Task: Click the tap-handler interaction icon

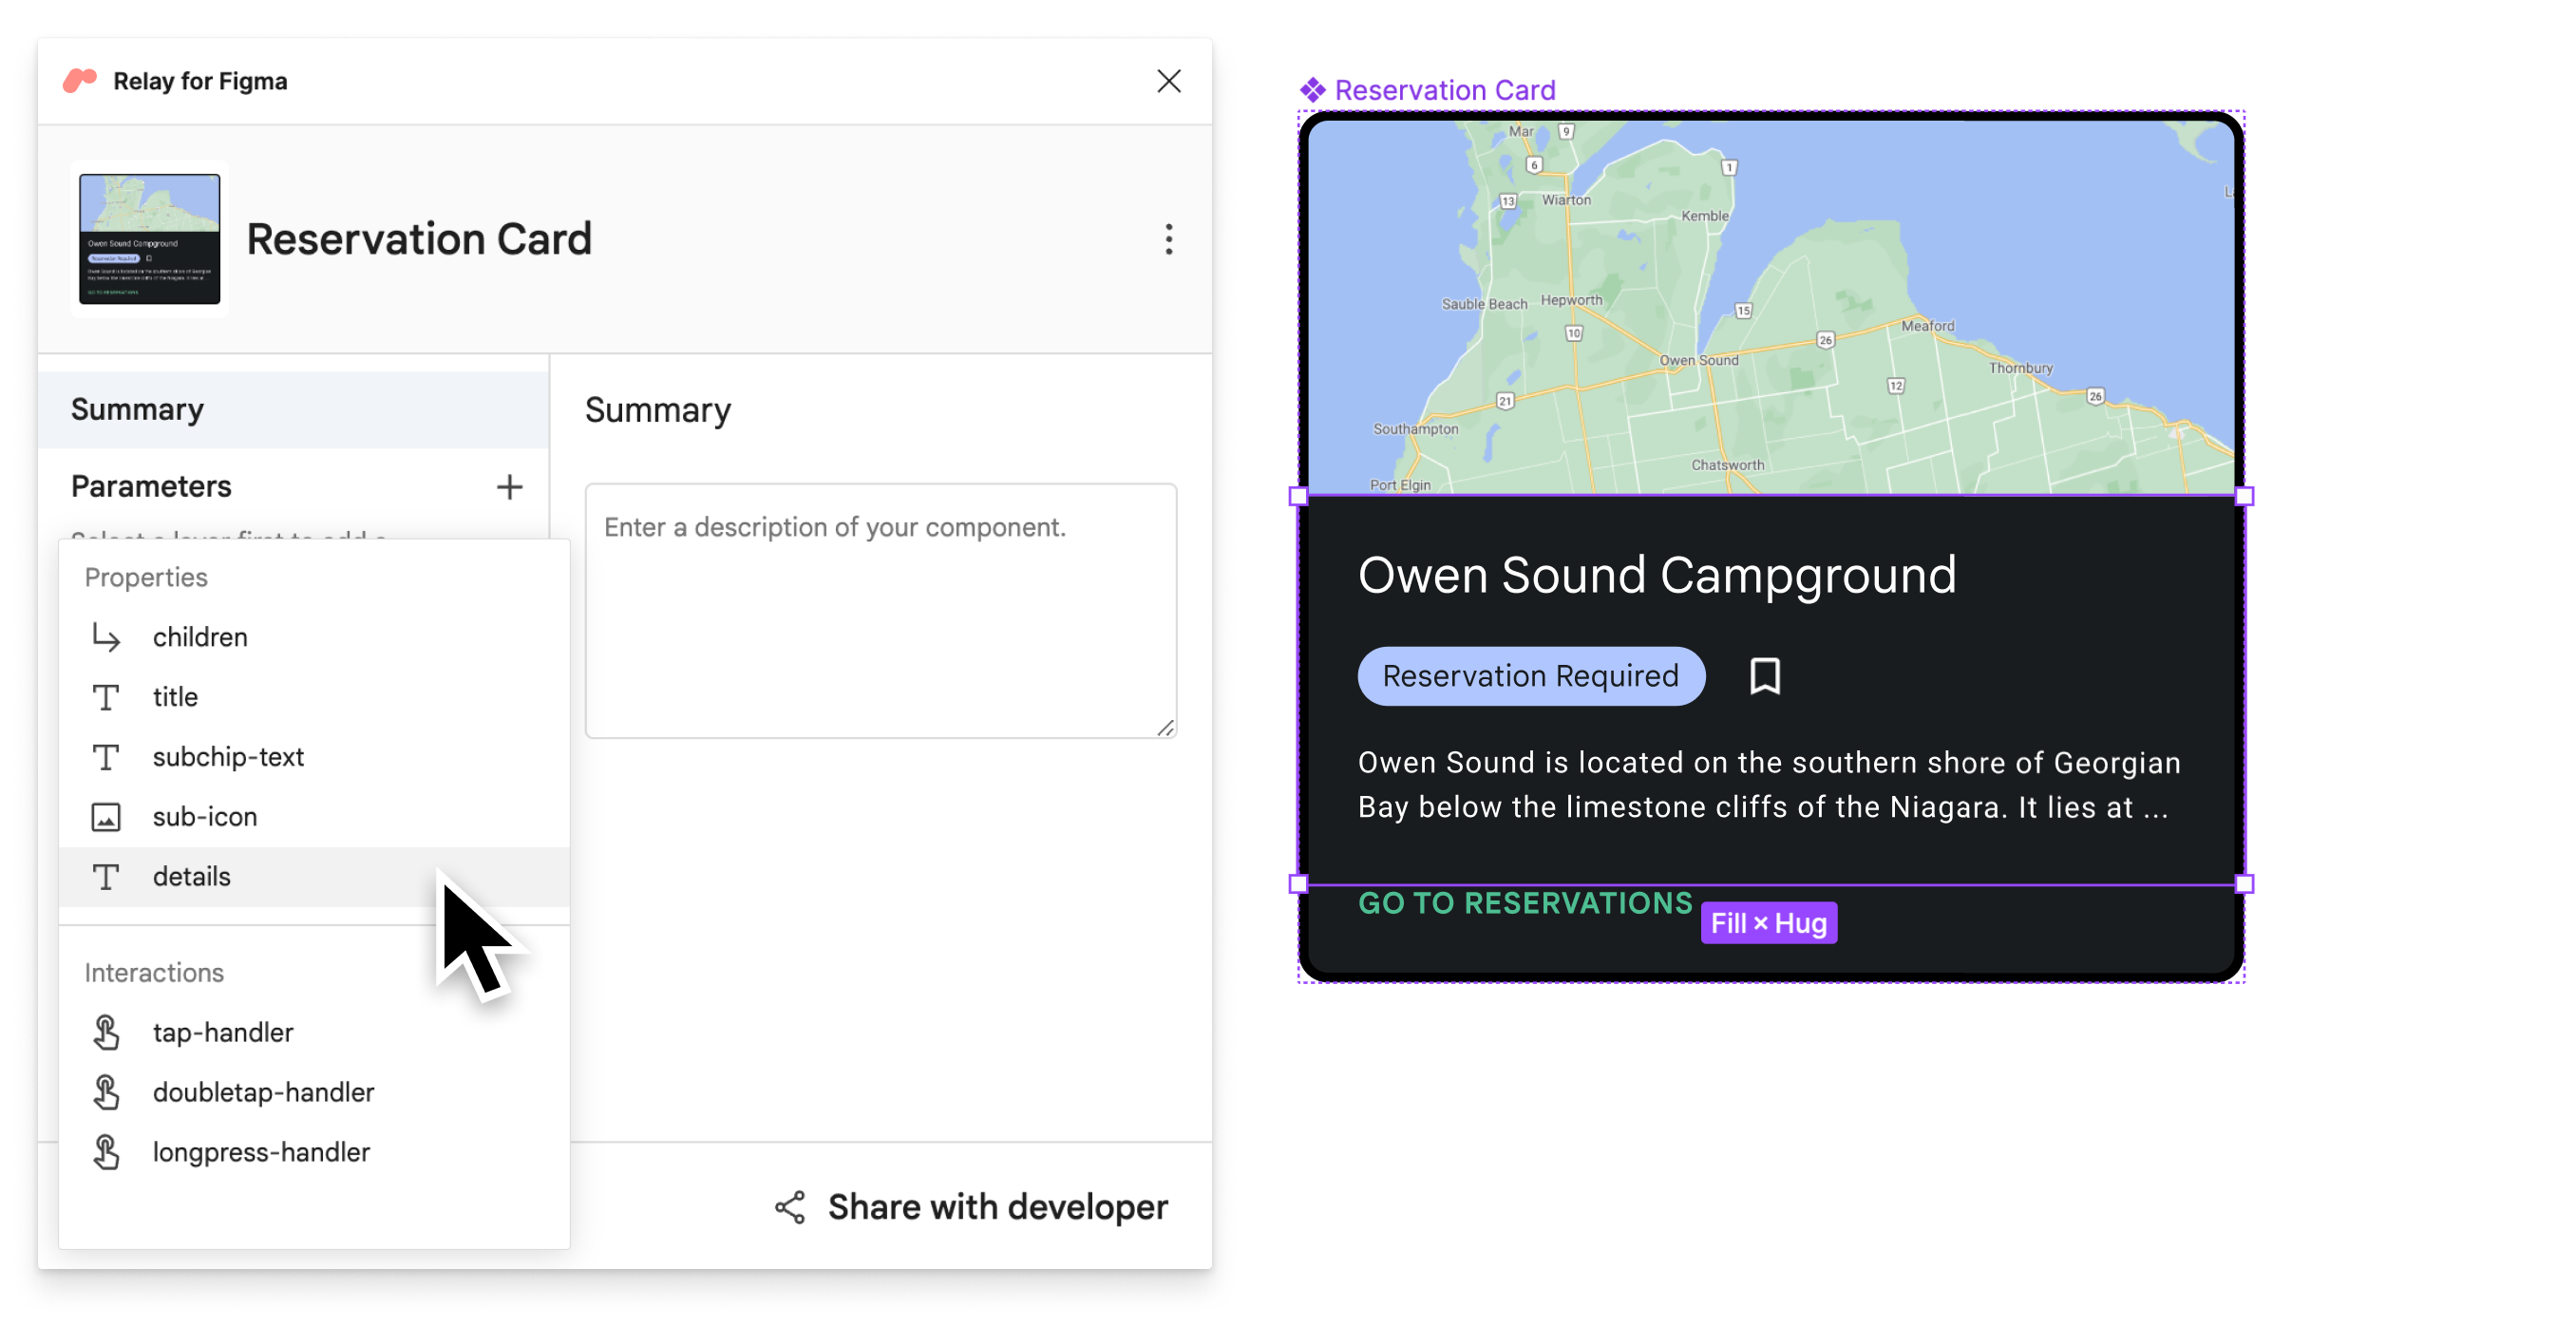Action: [x=106, y=1030]
